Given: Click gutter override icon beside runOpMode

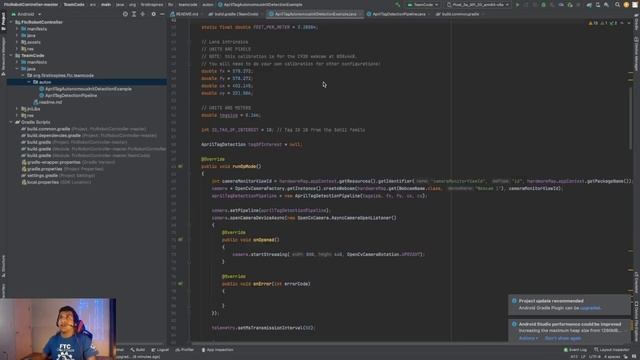Looking at the screenshot, I should pos(180,167).
